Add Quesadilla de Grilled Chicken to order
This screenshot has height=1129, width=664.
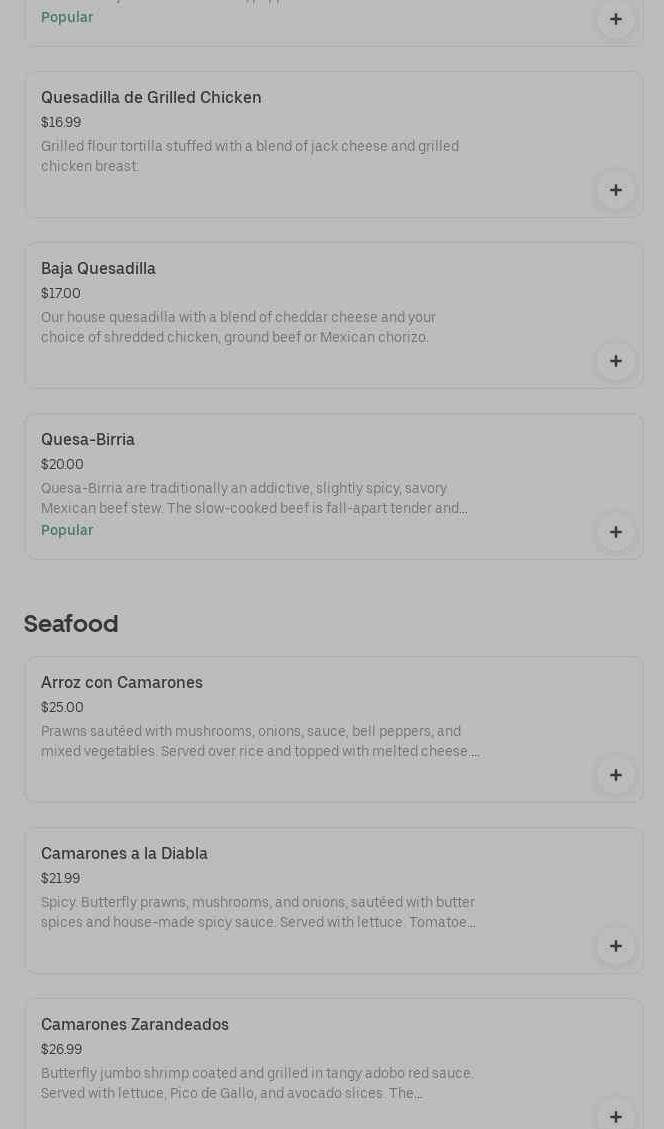tap(615, 190)
